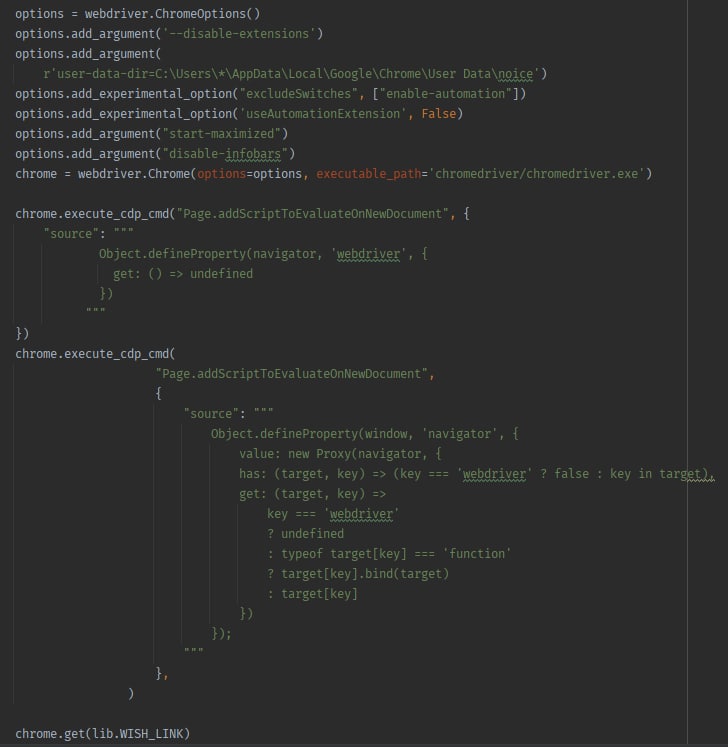Click the 'has: (target, key)' line

pyautogui.click(x=476, y=474)
